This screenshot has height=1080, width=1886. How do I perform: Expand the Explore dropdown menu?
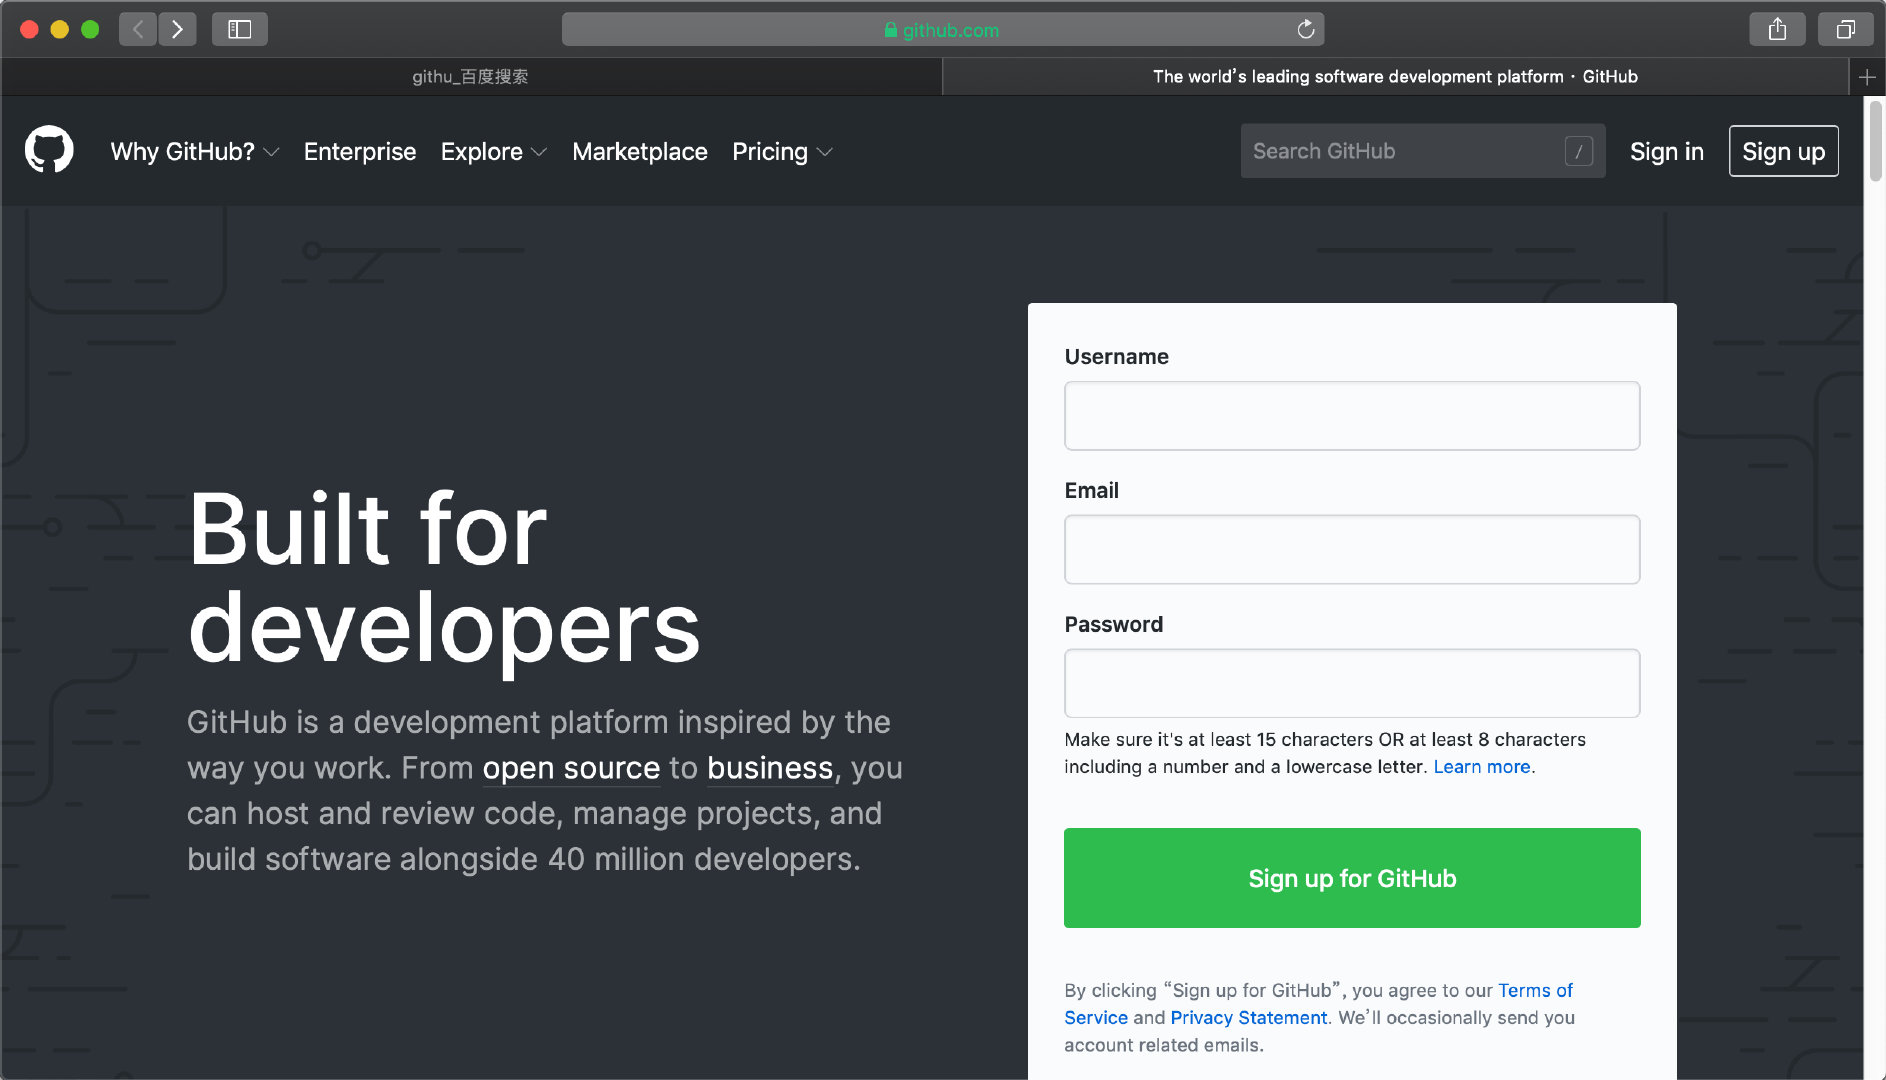click(494, 151)
